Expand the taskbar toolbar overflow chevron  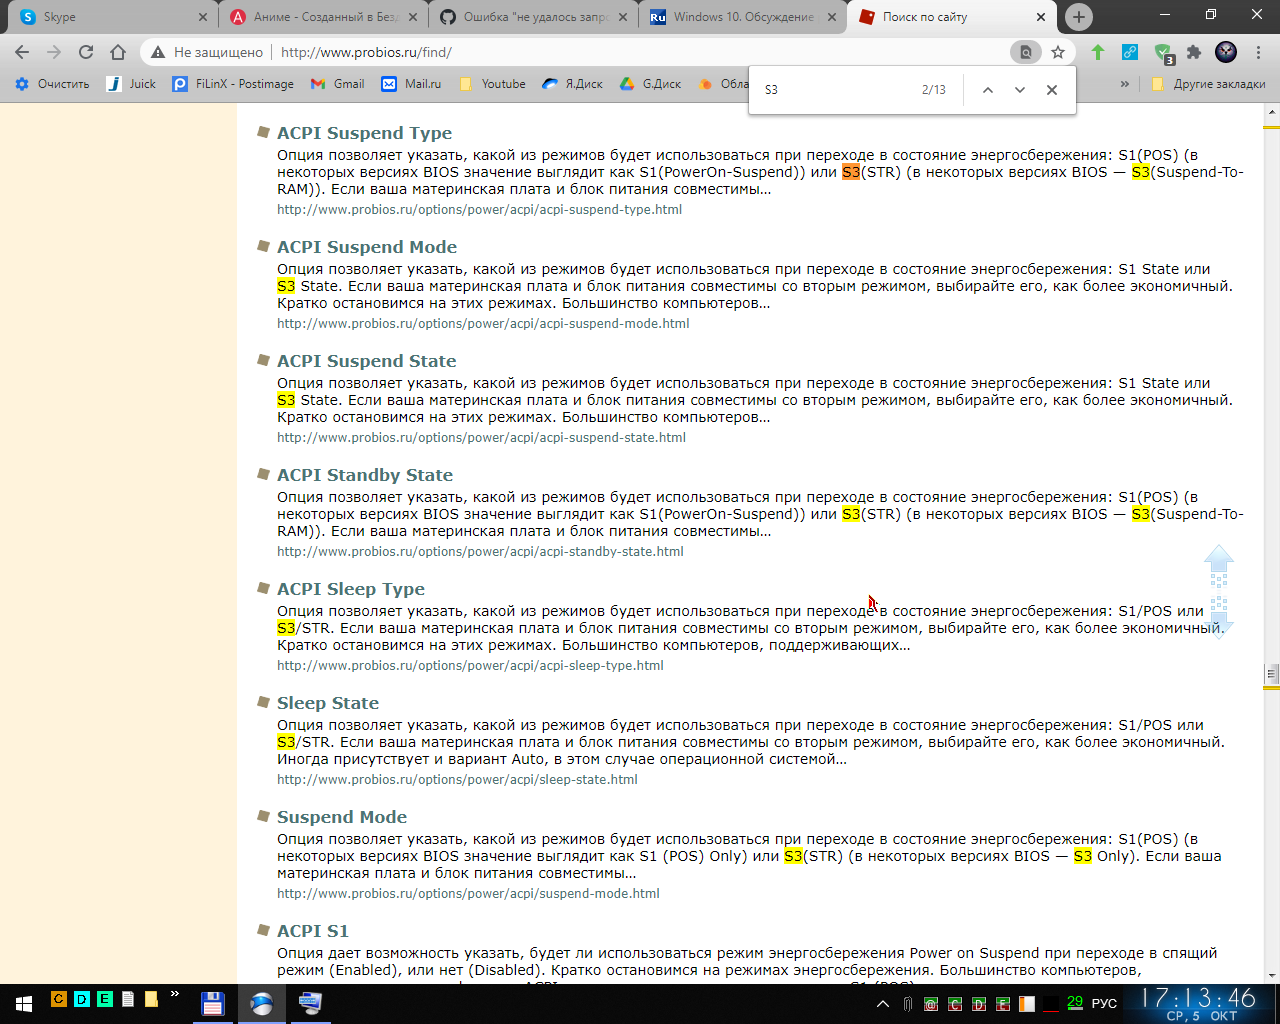point(175,995)
